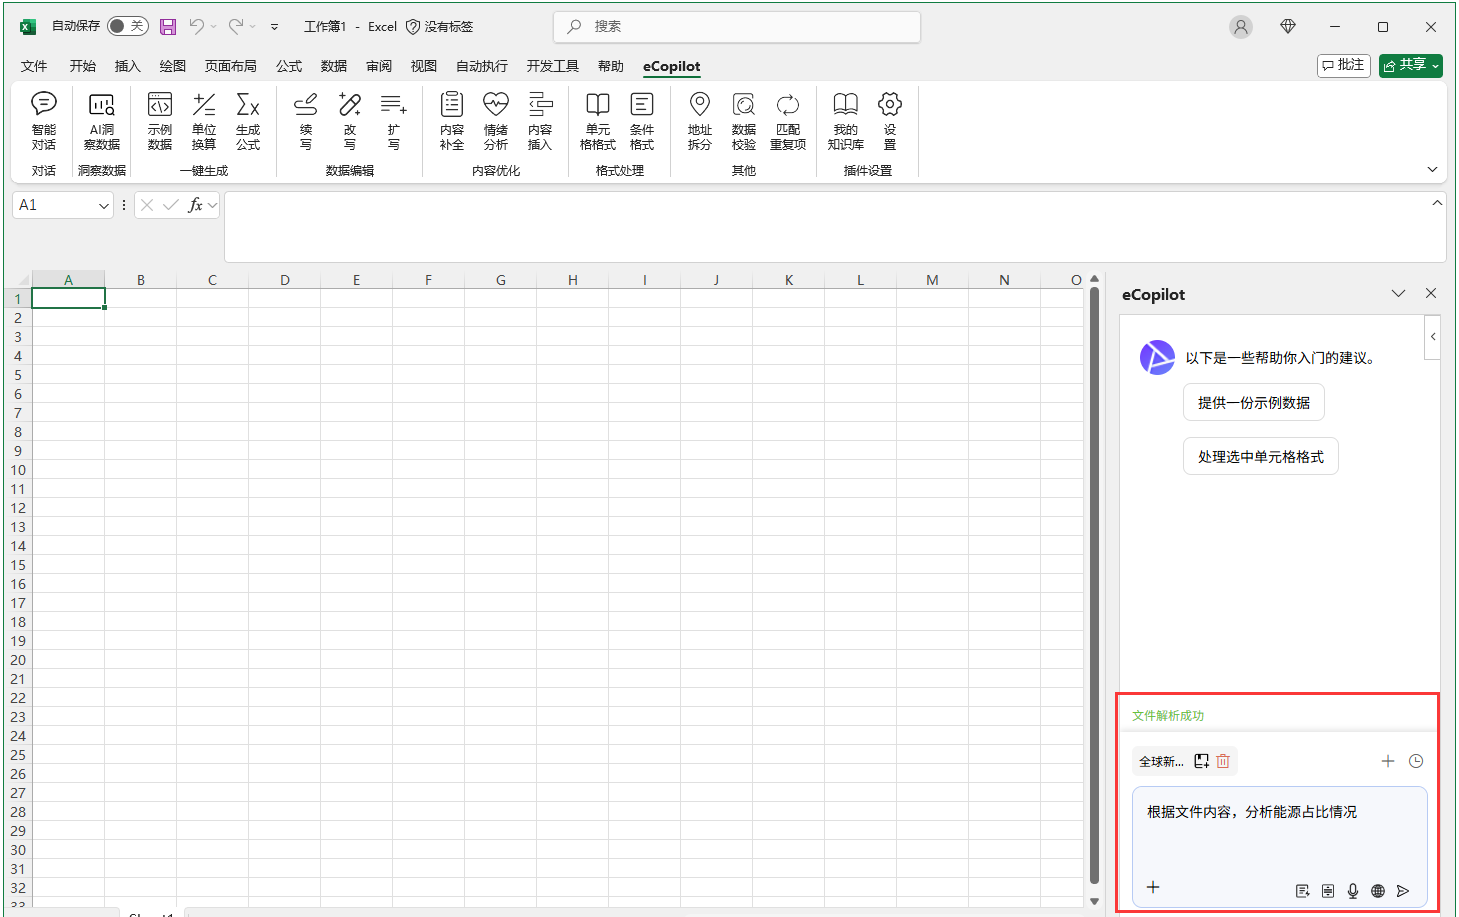
Task: Toggle the globe web search icon
Action: click(1378, 891)
